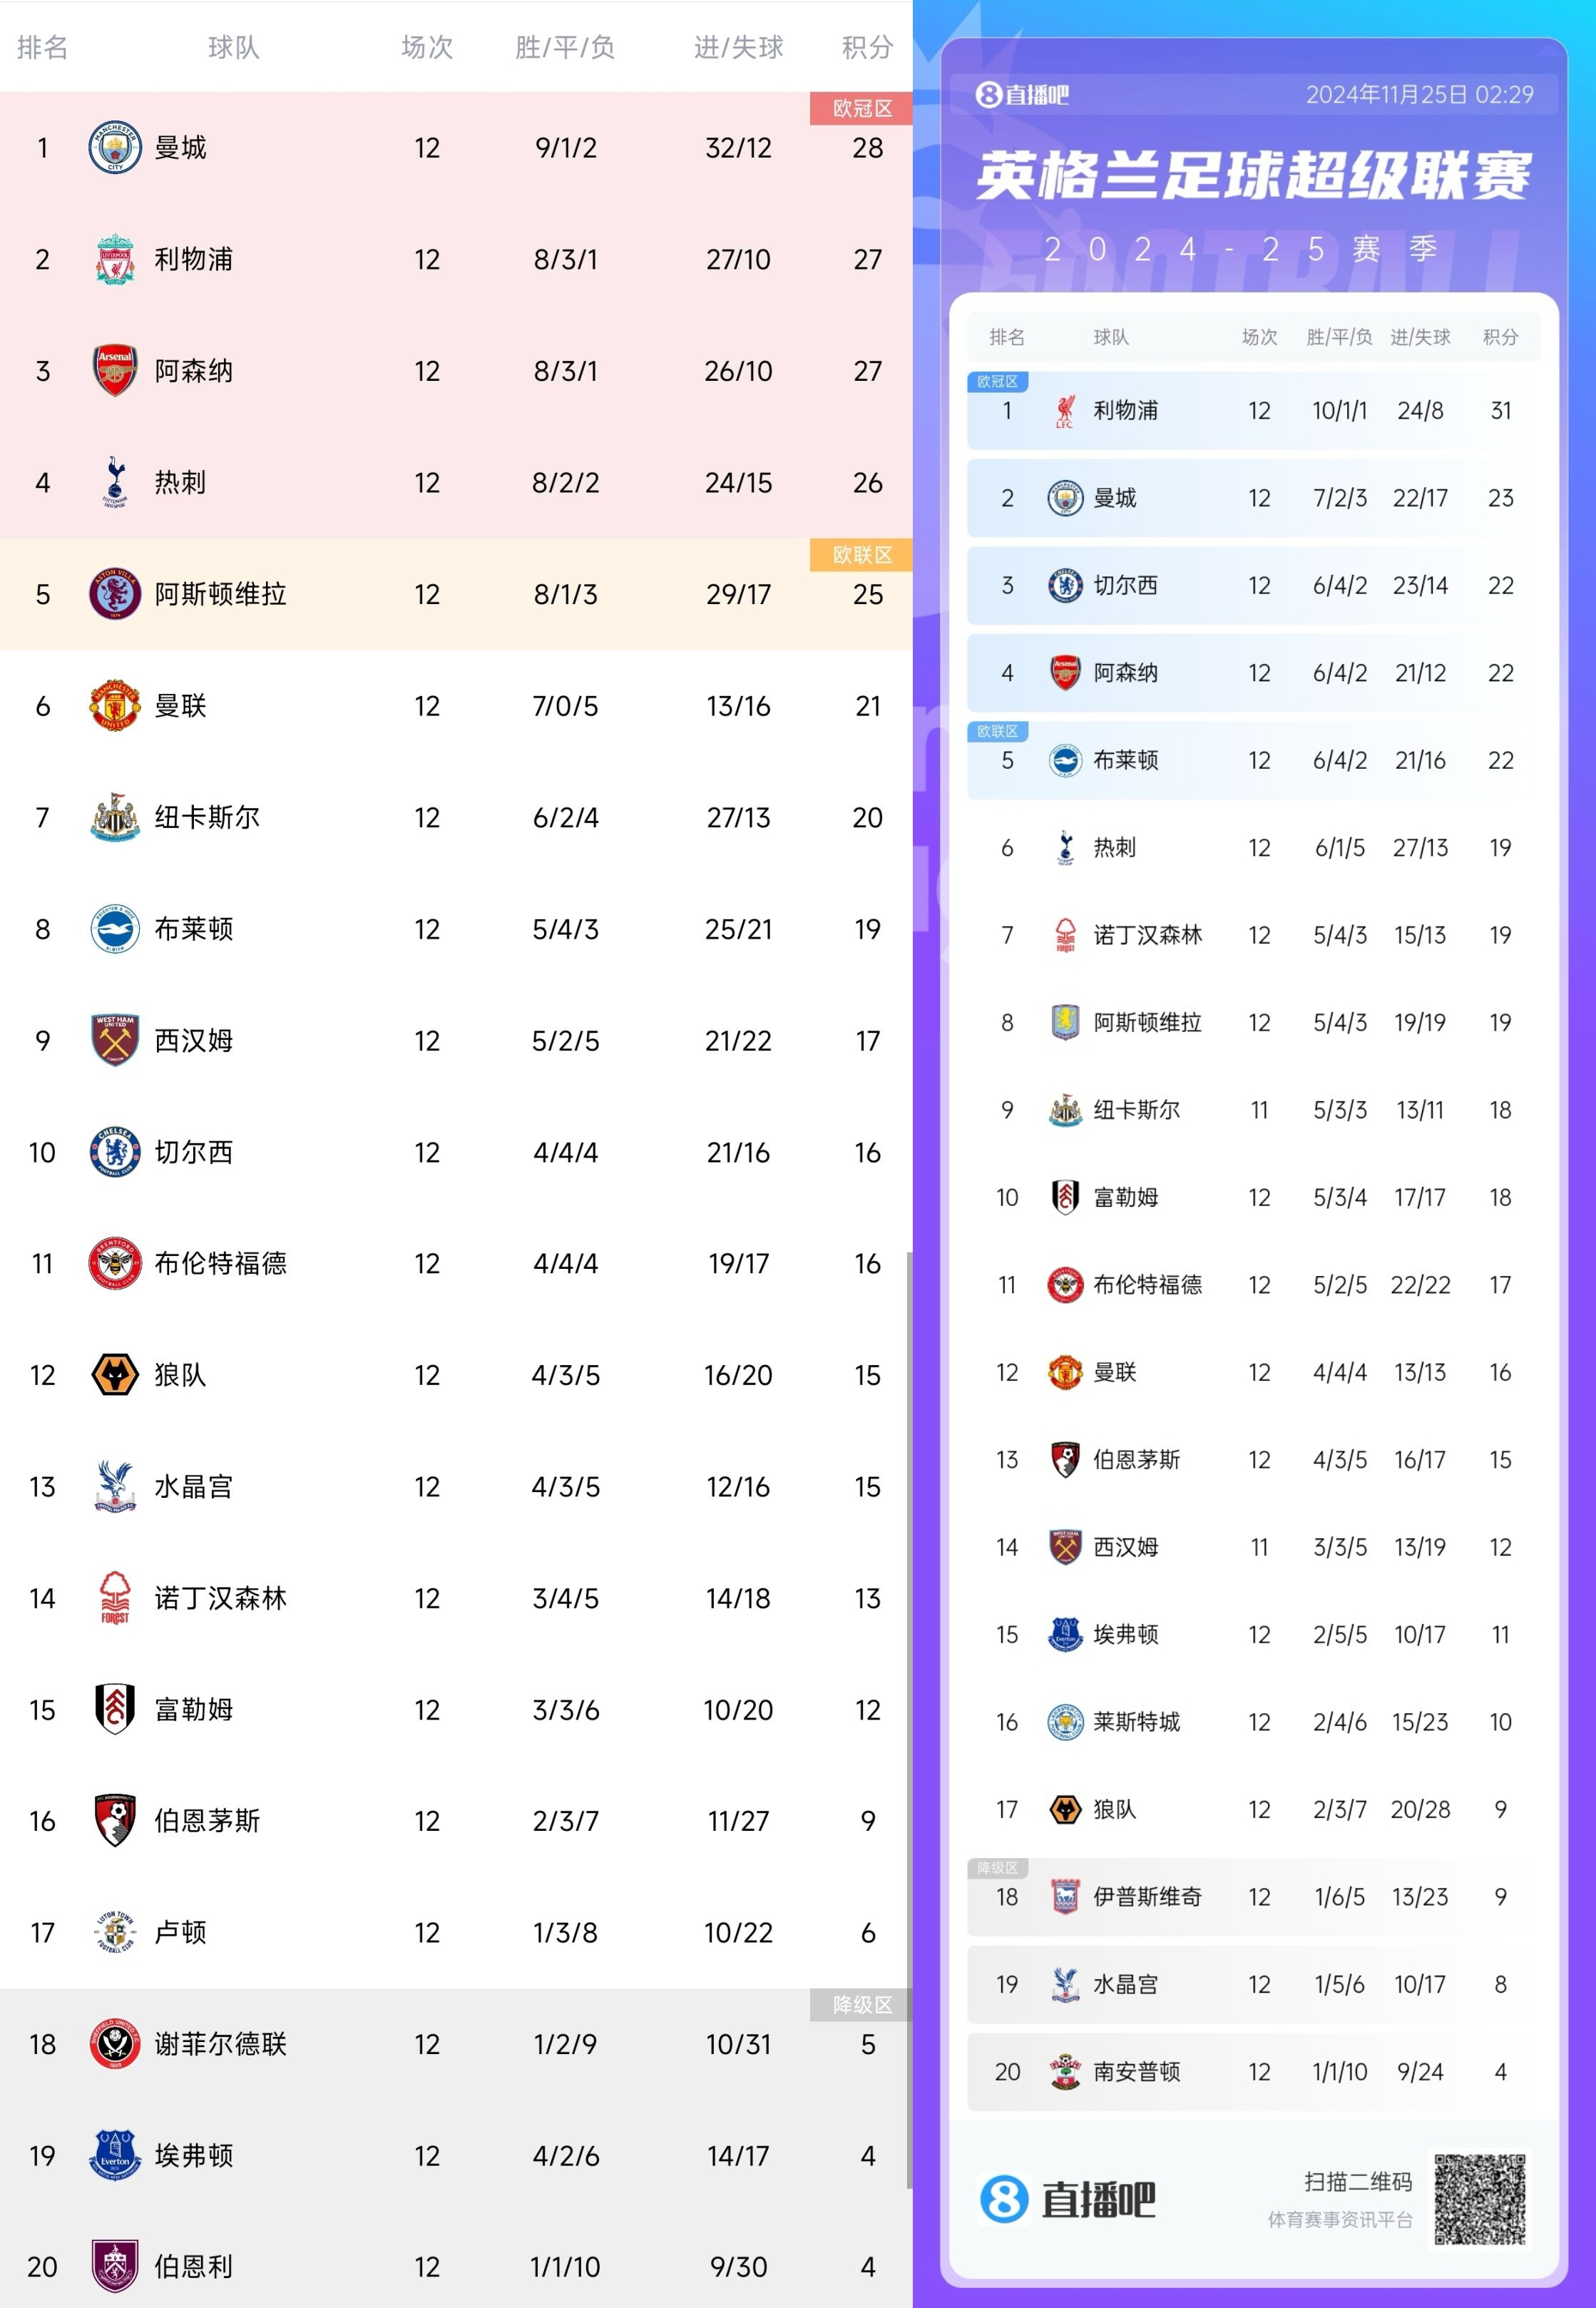Viewport: 1596px width, 2308px height.
Task: Click the 进/失球 header in right table
Action: 1420,337
